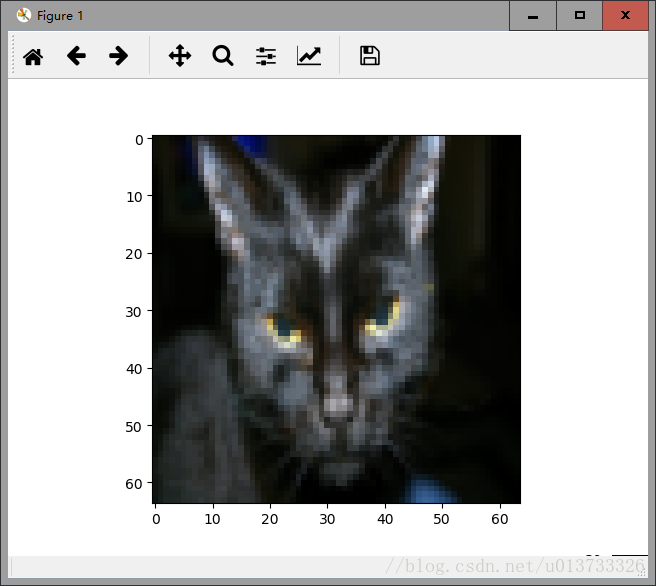Save the figure with the floppy icon

pos(370,56)
